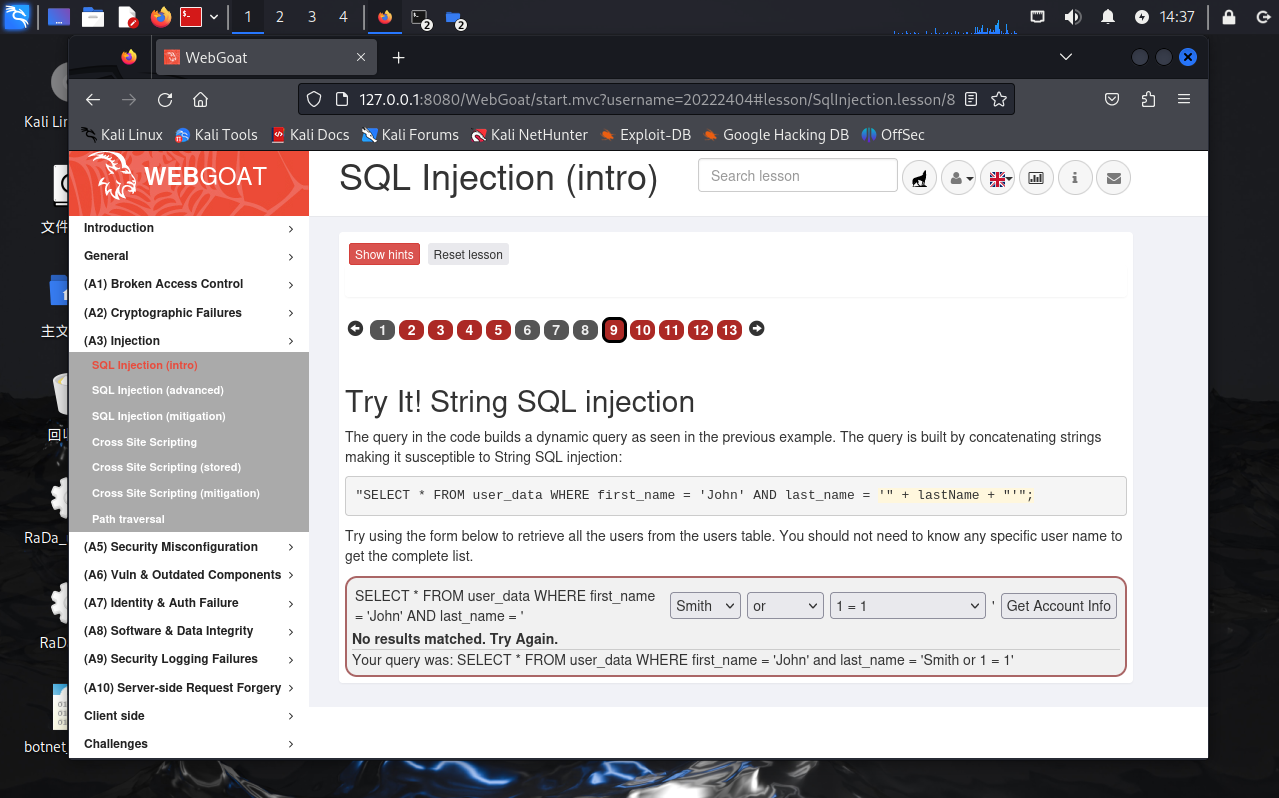Open Cross Site Scripting lesson

(144, 442)
